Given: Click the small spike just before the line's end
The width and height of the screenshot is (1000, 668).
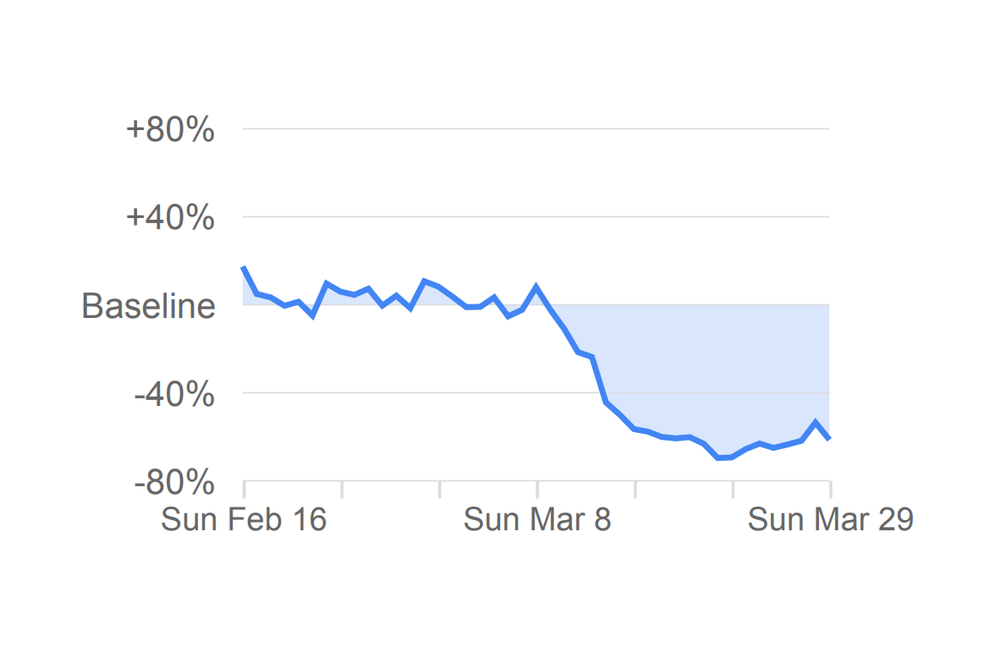Looking at the screenshot, I should (816, 422).
